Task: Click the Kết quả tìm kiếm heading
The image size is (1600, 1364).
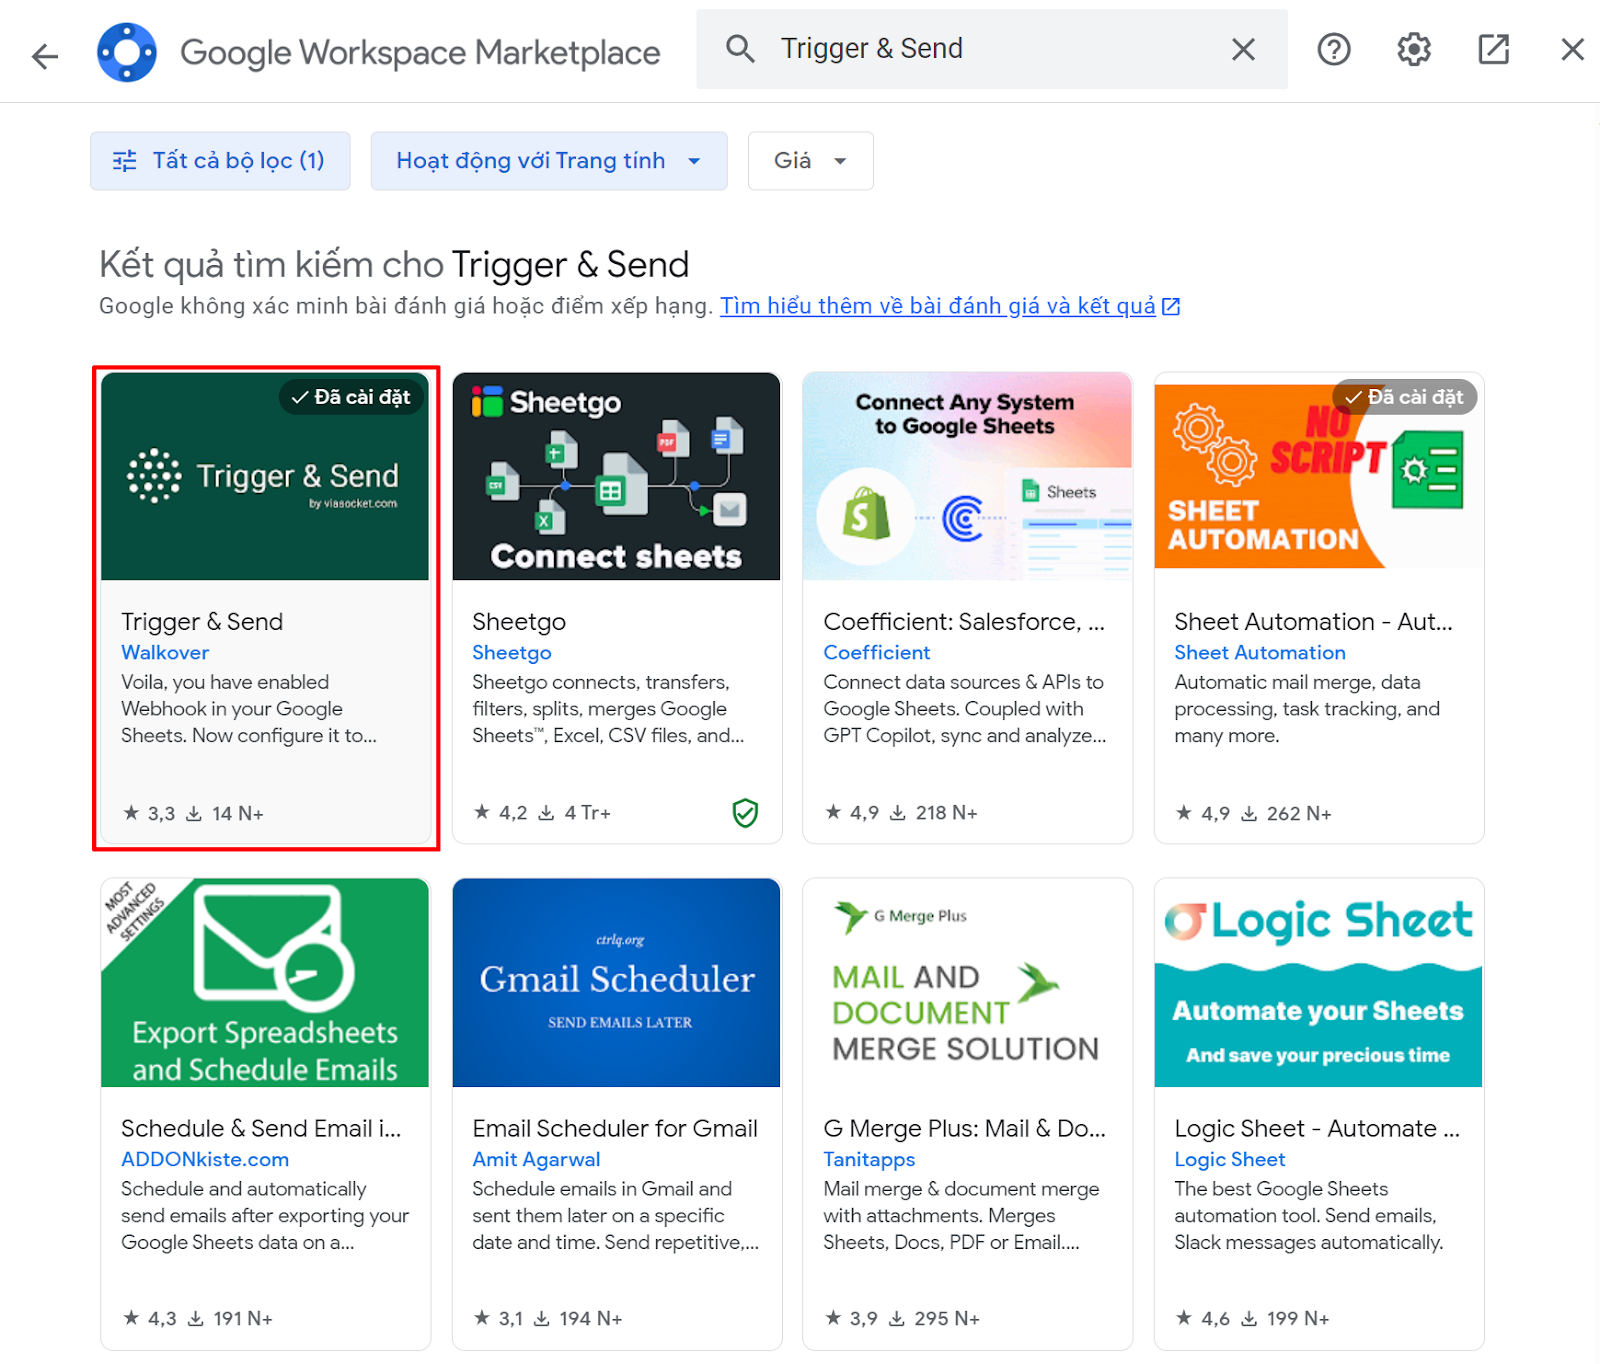Action: (394, 265)
